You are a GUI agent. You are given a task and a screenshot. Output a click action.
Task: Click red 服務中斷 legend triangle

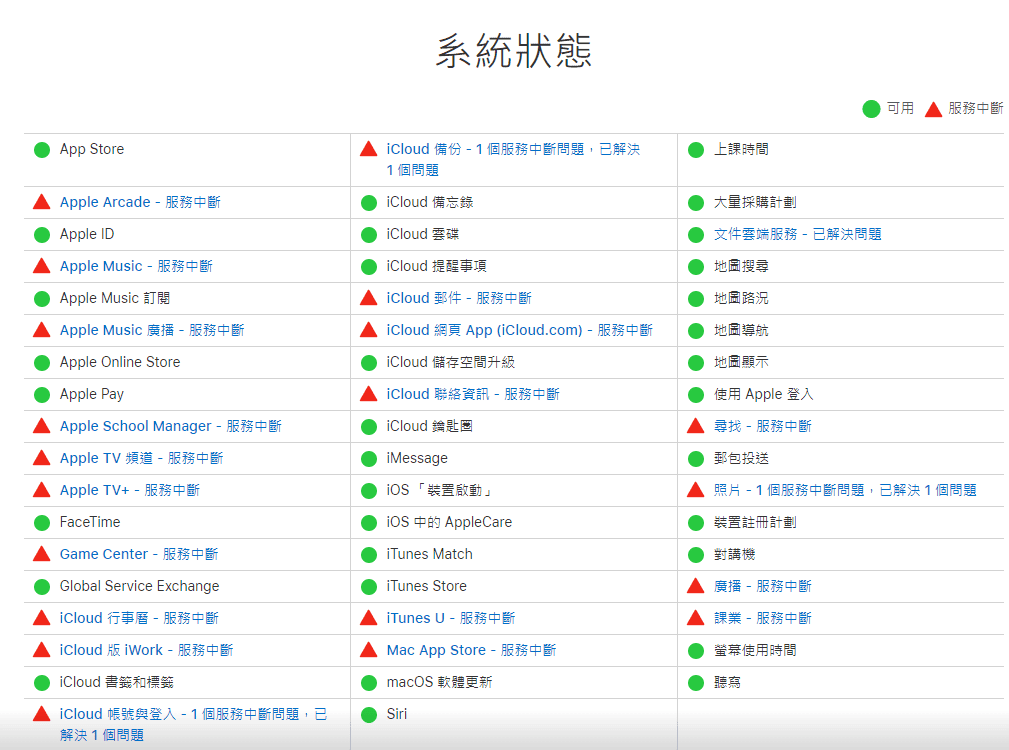pyautogui.click(x=933, y=109)
